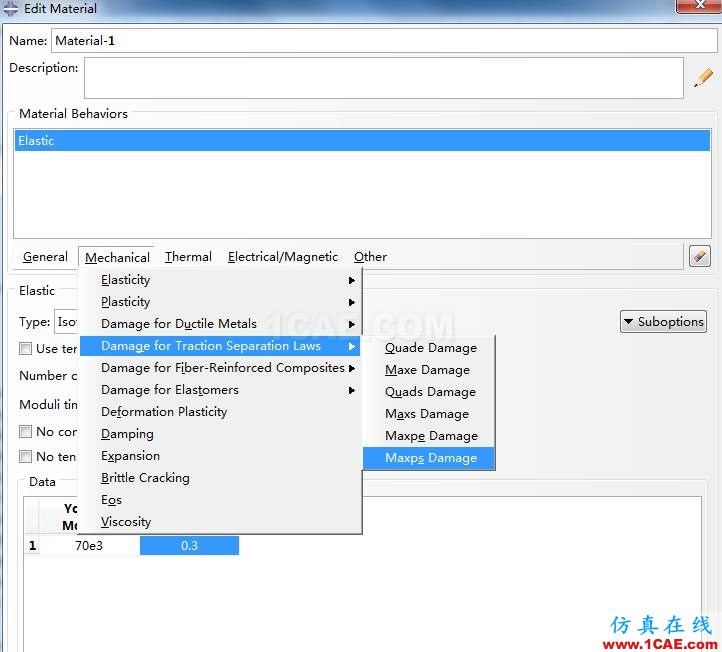Open the Suboptions dropdown
The height and width of the screenshot is (652, 722).
click(663, 321)
